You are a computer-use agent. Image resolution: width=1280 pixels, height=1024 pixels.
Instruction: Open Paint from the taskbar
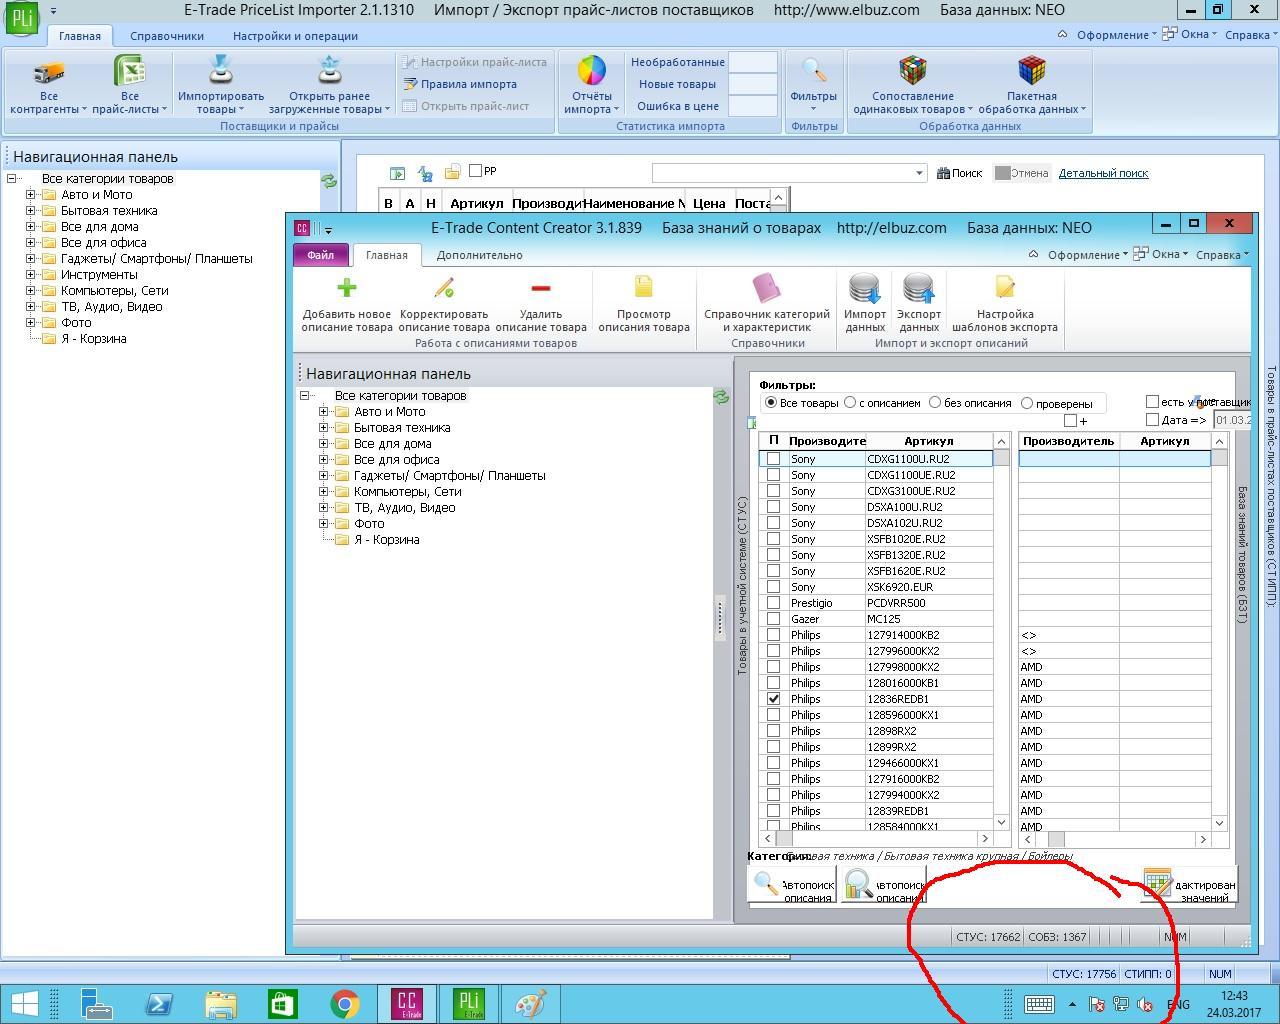(531, 1004)
